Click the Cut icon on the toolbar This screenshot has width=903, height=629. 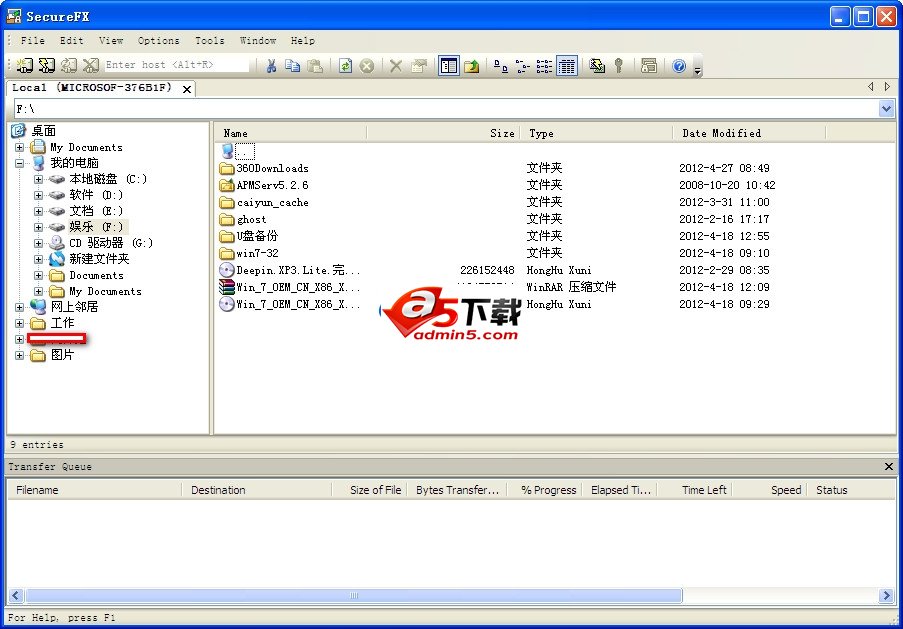coord(270,65)
